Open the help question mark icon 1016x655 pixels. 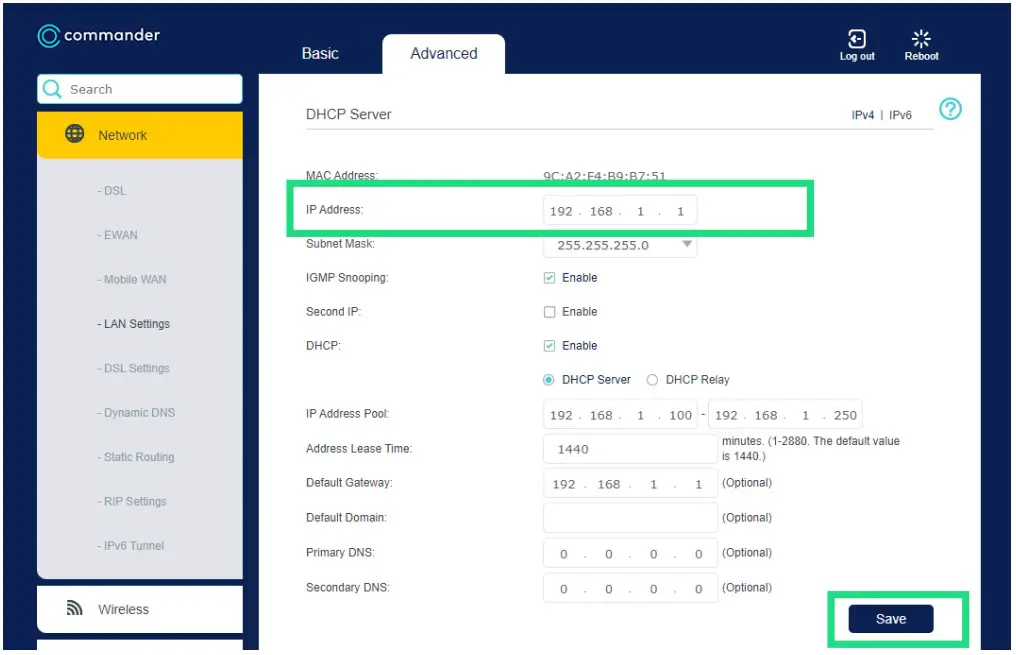[x=950, y=109]
